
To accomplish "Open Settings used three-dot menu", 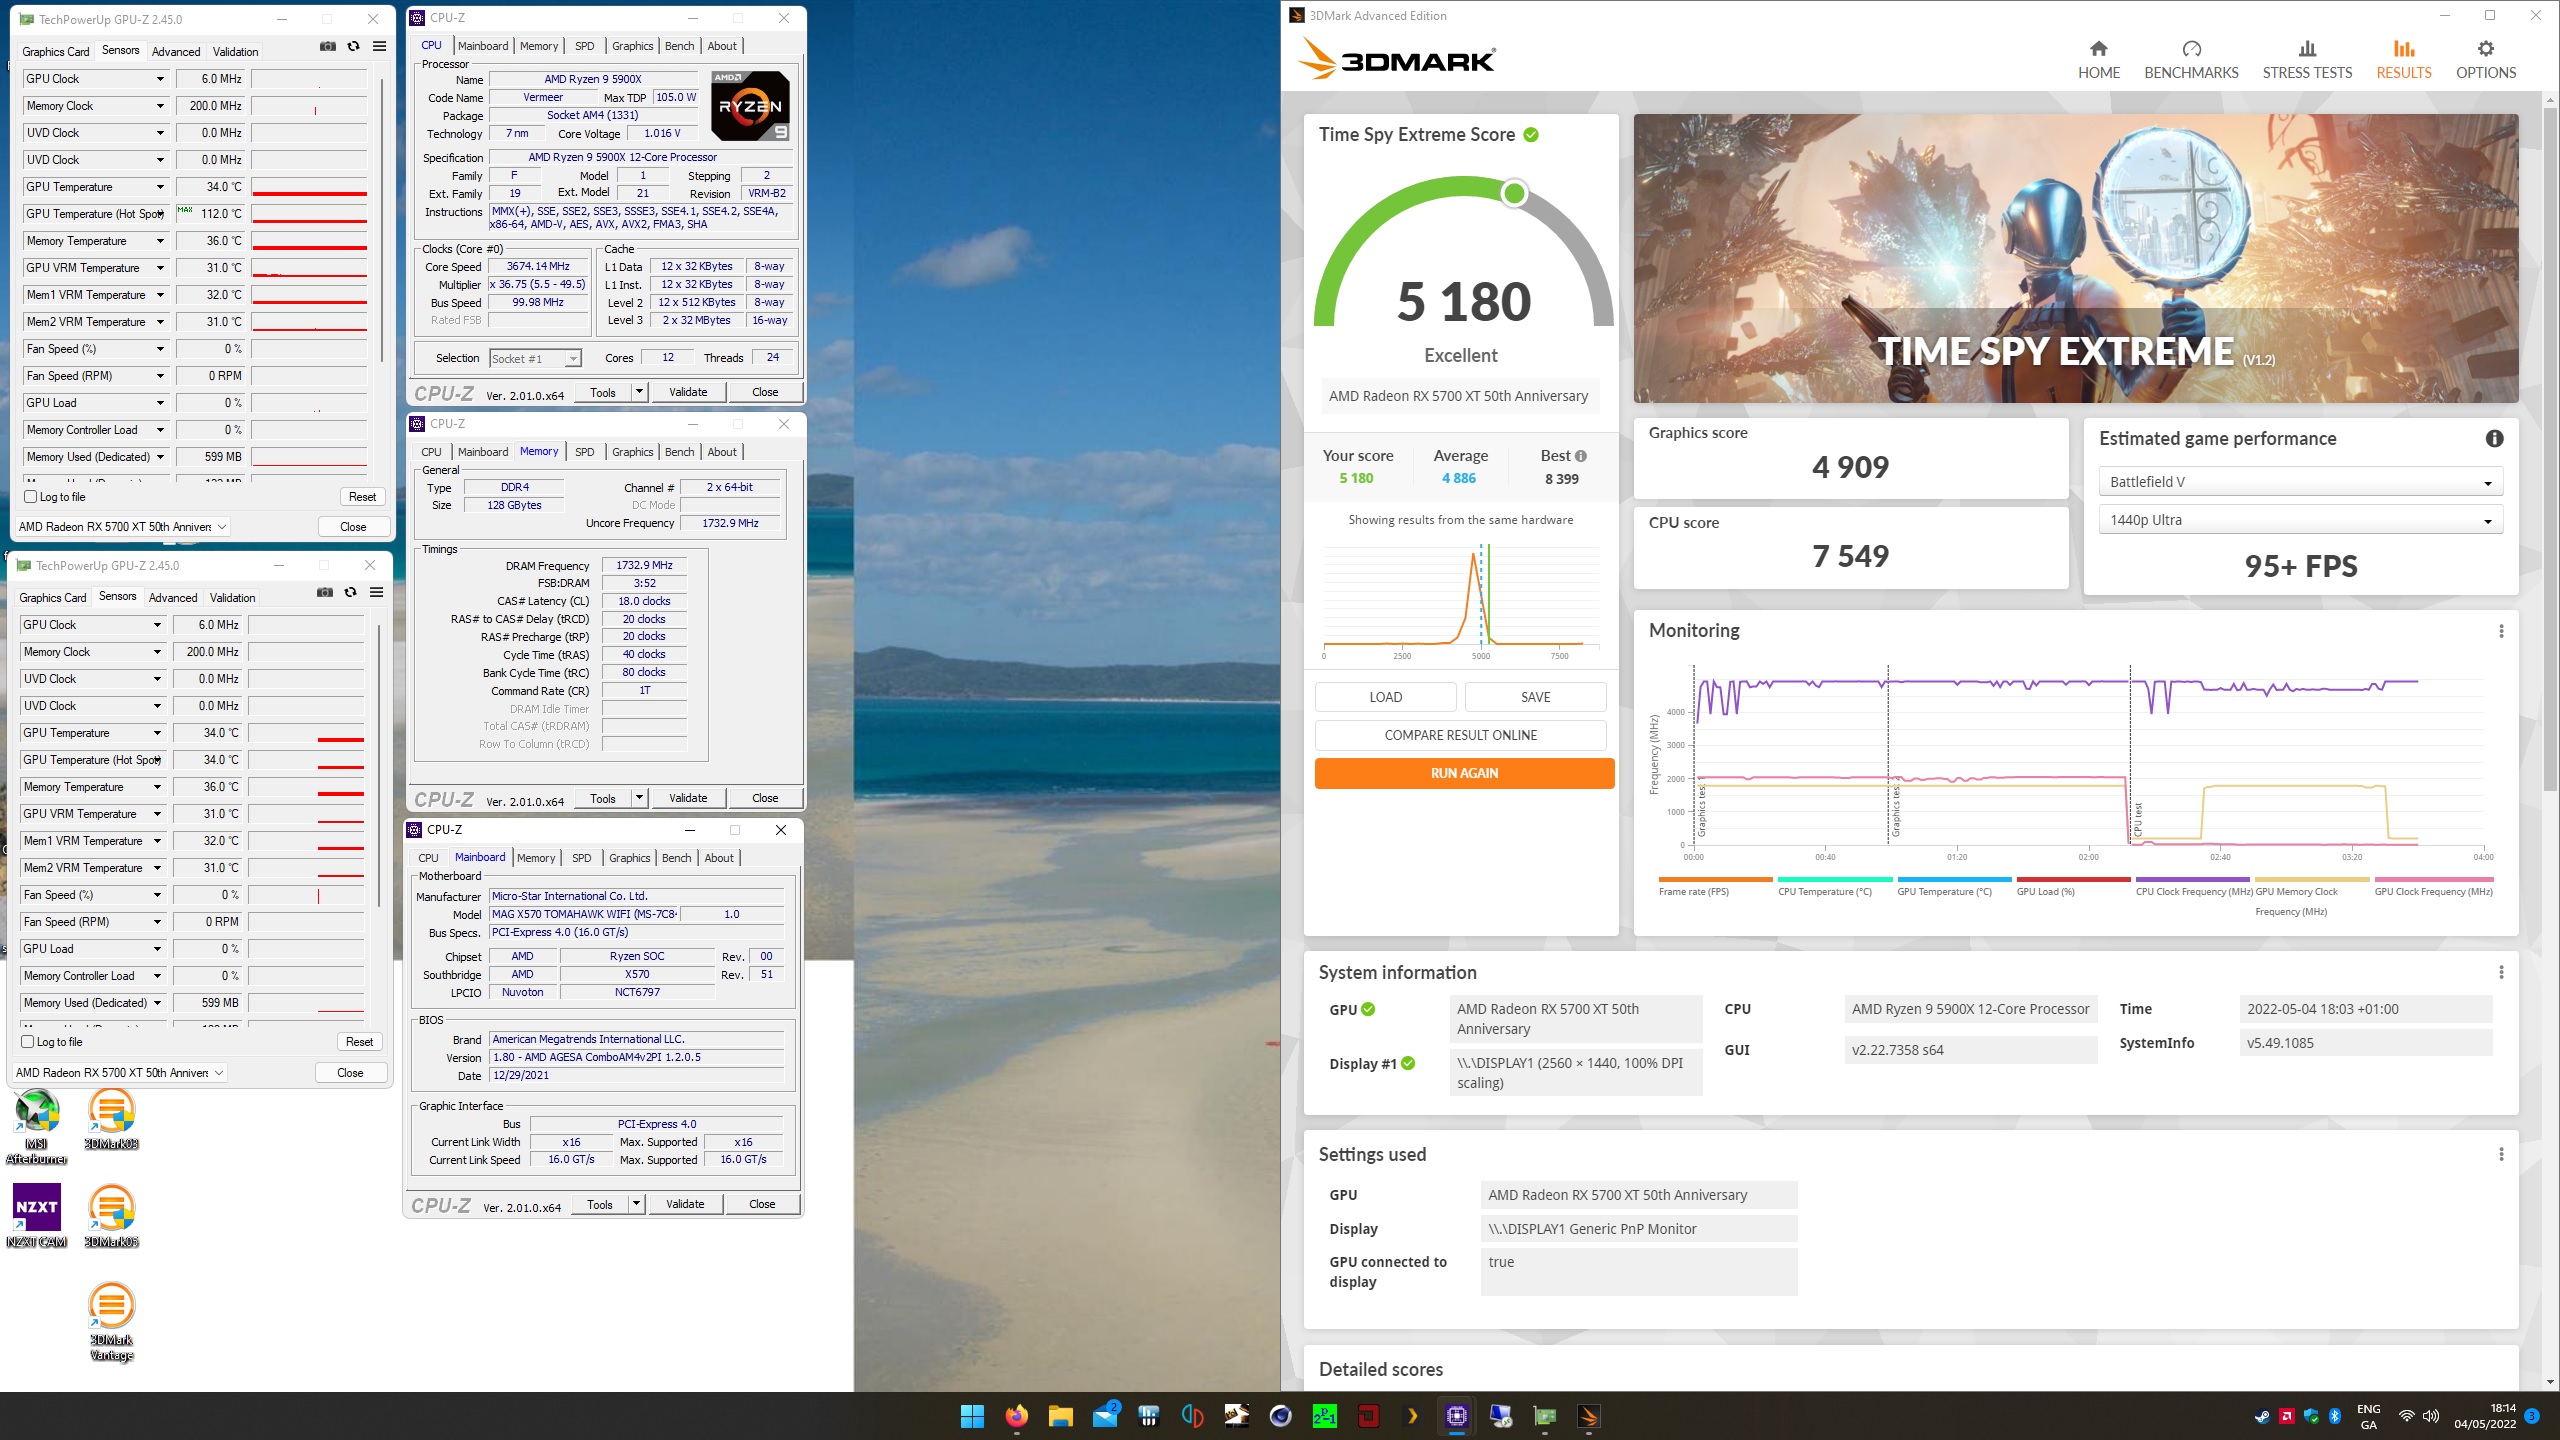I will pyautogui.click(x=2501, y=1155).
